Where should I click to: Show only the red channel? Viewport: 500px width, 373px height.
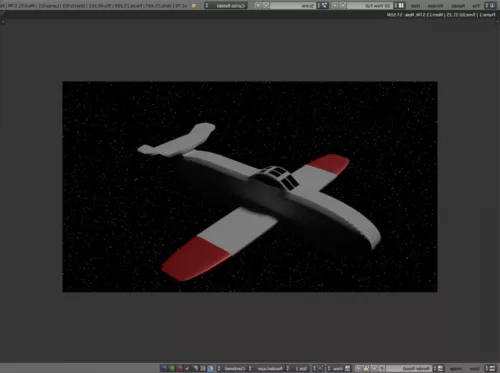tap(179, 368)
